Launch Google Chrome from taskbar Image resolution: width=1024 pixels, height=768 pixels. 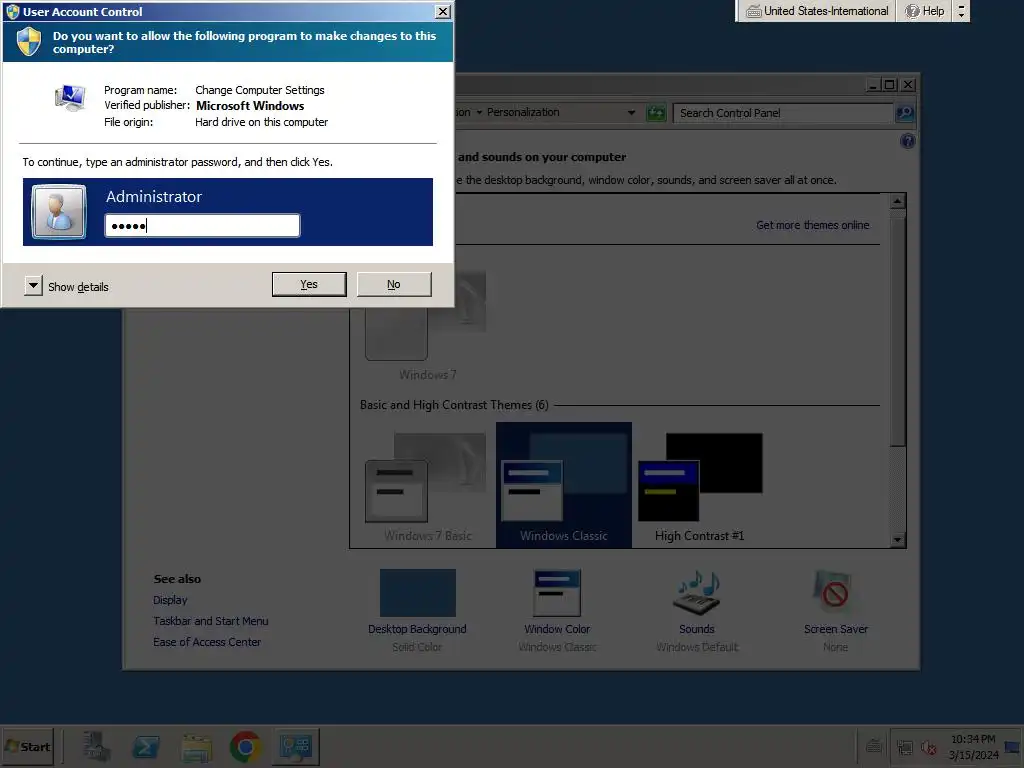246,746
